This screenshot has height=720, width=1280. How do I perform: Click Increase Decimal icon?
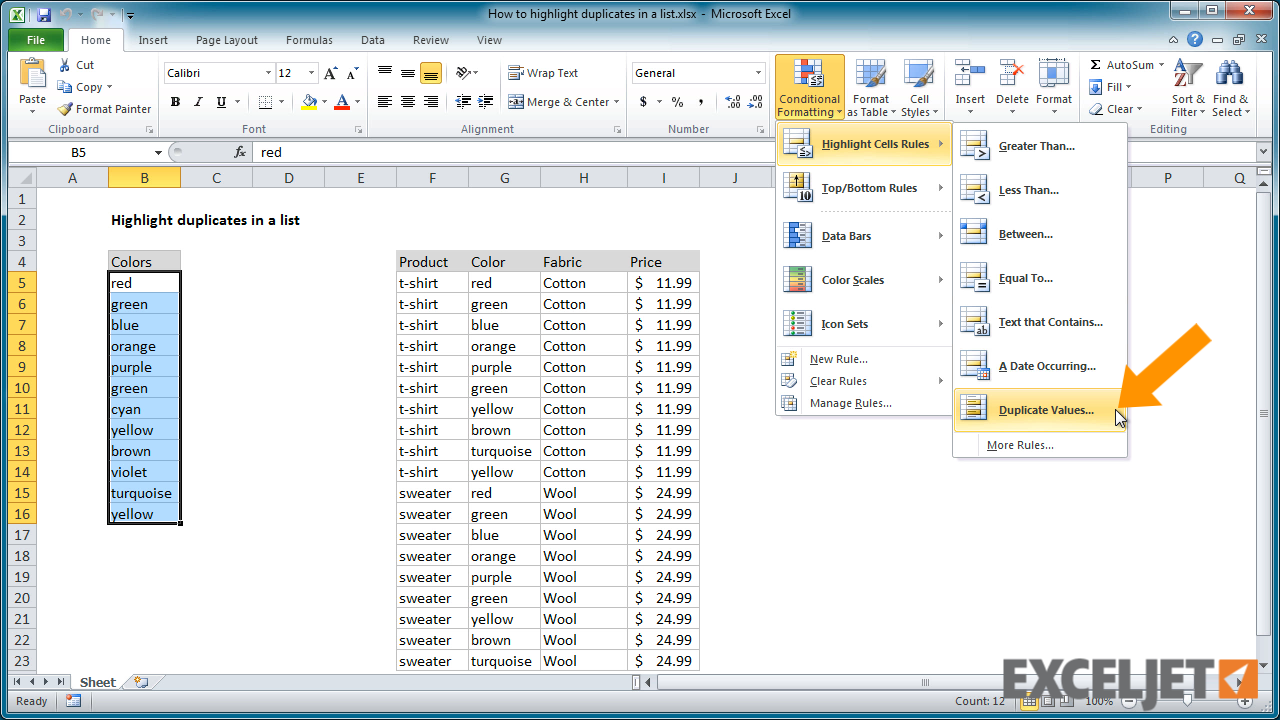tap(732, 102)
